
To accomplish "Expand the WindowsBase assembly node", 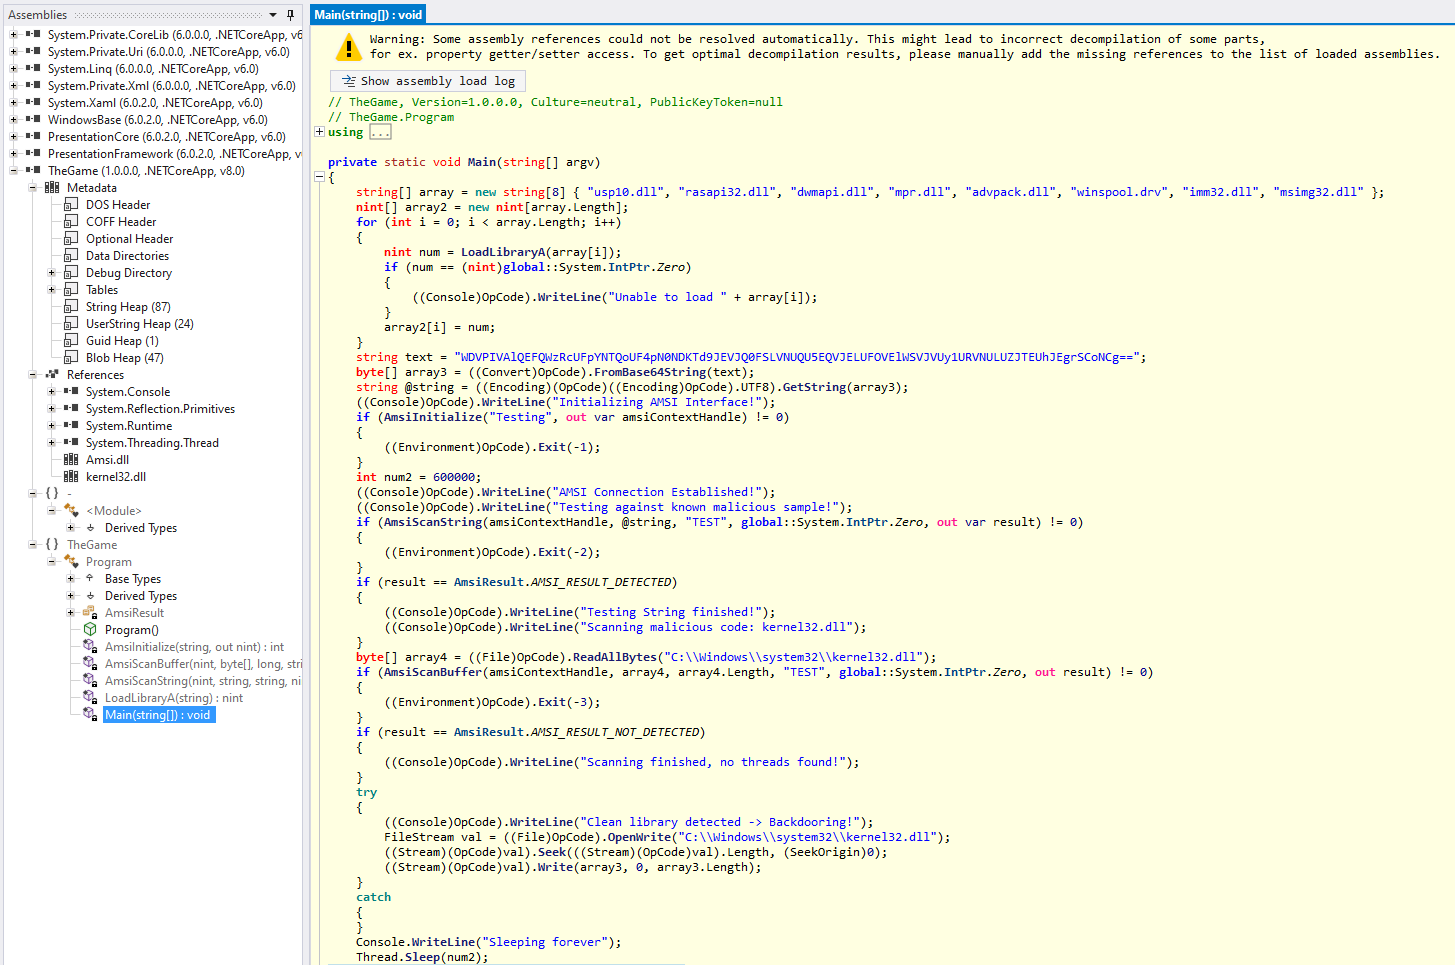I will (14, 119).
